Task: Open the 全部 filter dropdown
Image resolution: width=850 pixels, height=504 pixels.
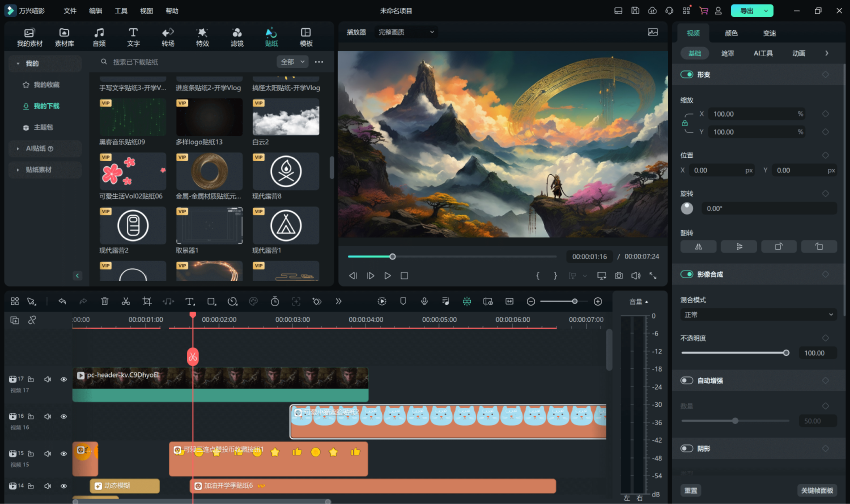Action: point(290,62)
